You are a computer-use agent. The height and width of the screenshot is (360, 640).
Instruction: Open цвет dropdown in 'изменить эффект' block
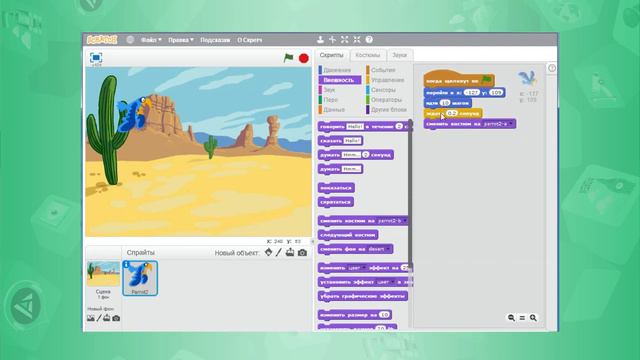[x=357, y=268]
